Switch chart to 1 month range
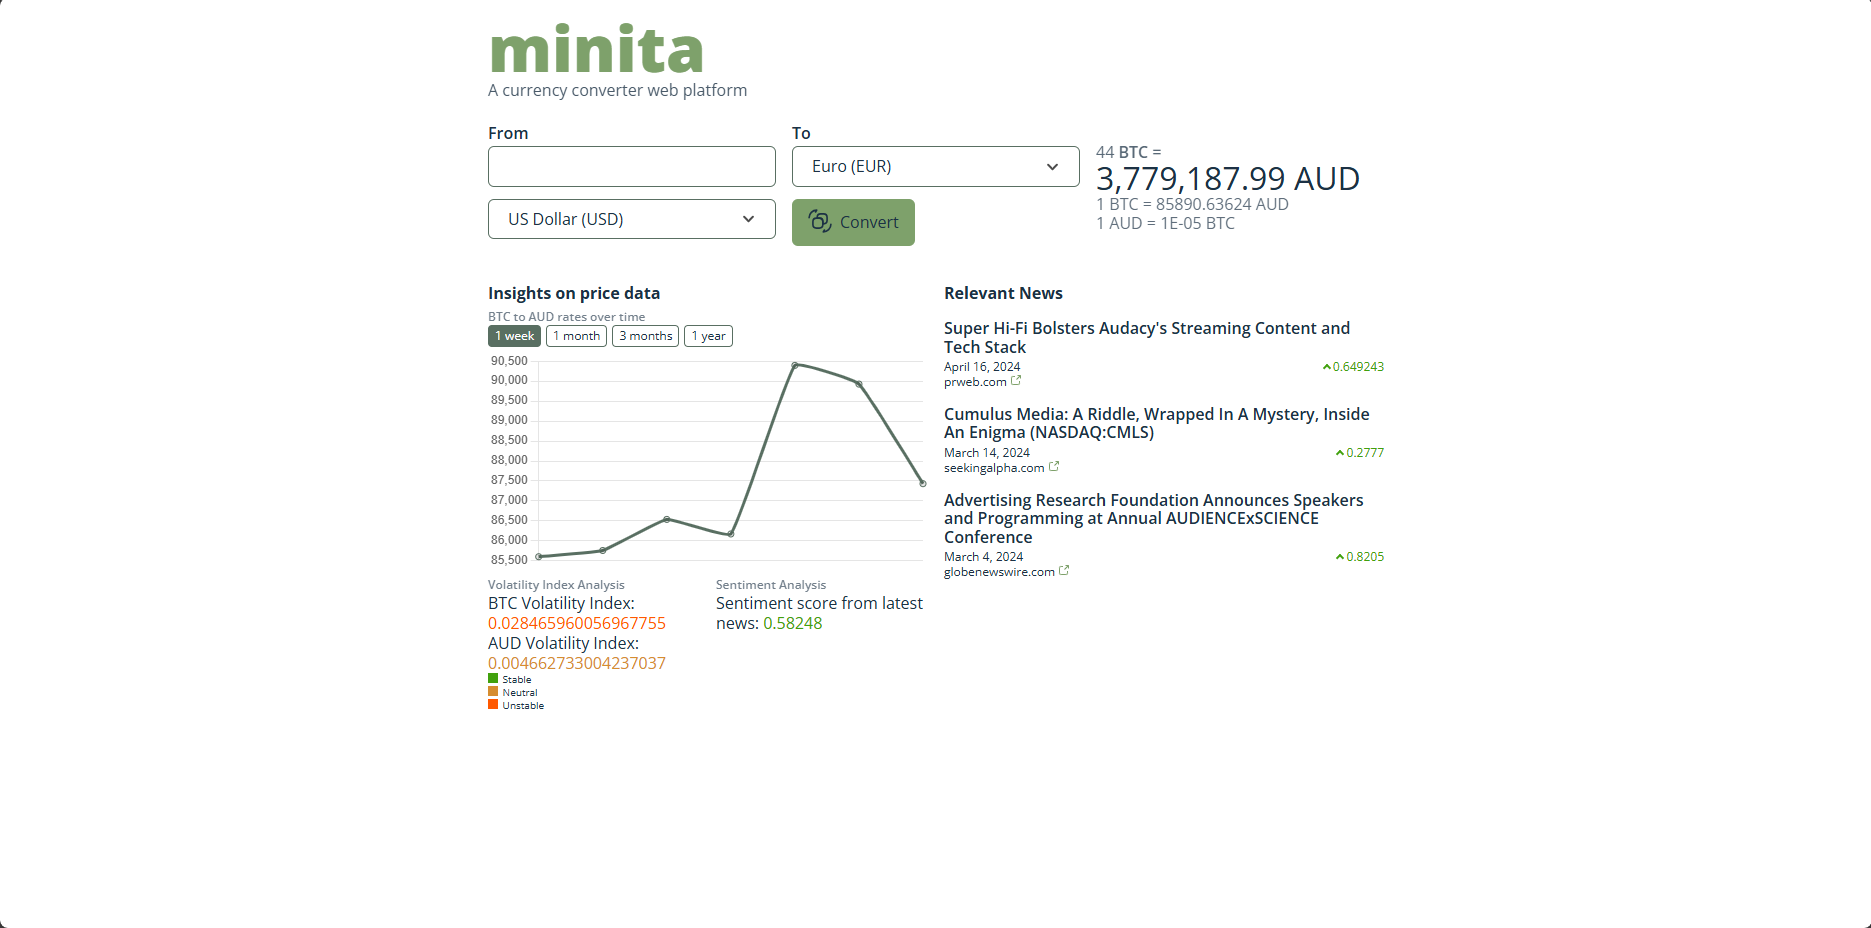 click(x=576, y=336)
